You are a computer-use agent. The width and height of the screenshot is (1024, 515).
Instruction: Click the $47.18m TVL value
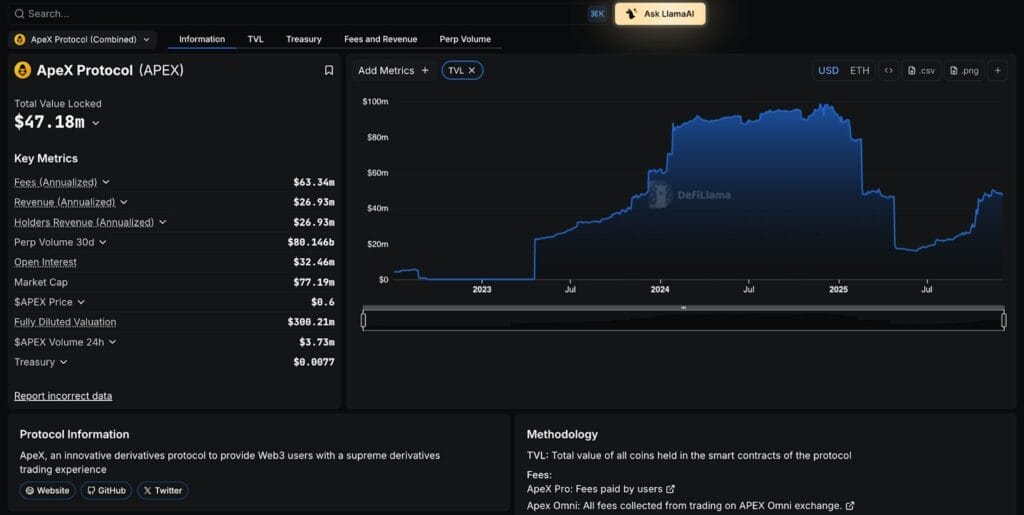(50, 122)
